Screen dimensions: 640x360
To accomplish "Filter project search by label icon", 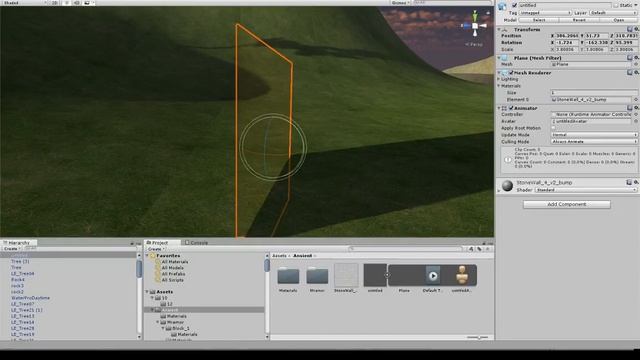I will [x=479, y=249].
